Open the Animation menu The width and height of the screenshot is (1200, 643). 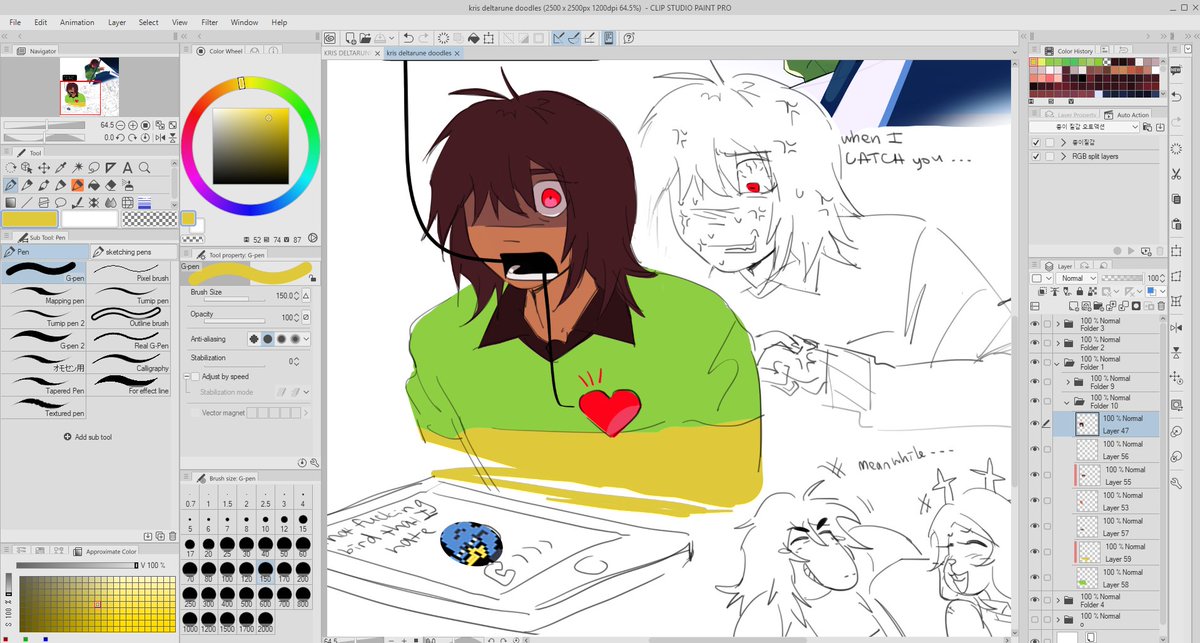[77, 22]
